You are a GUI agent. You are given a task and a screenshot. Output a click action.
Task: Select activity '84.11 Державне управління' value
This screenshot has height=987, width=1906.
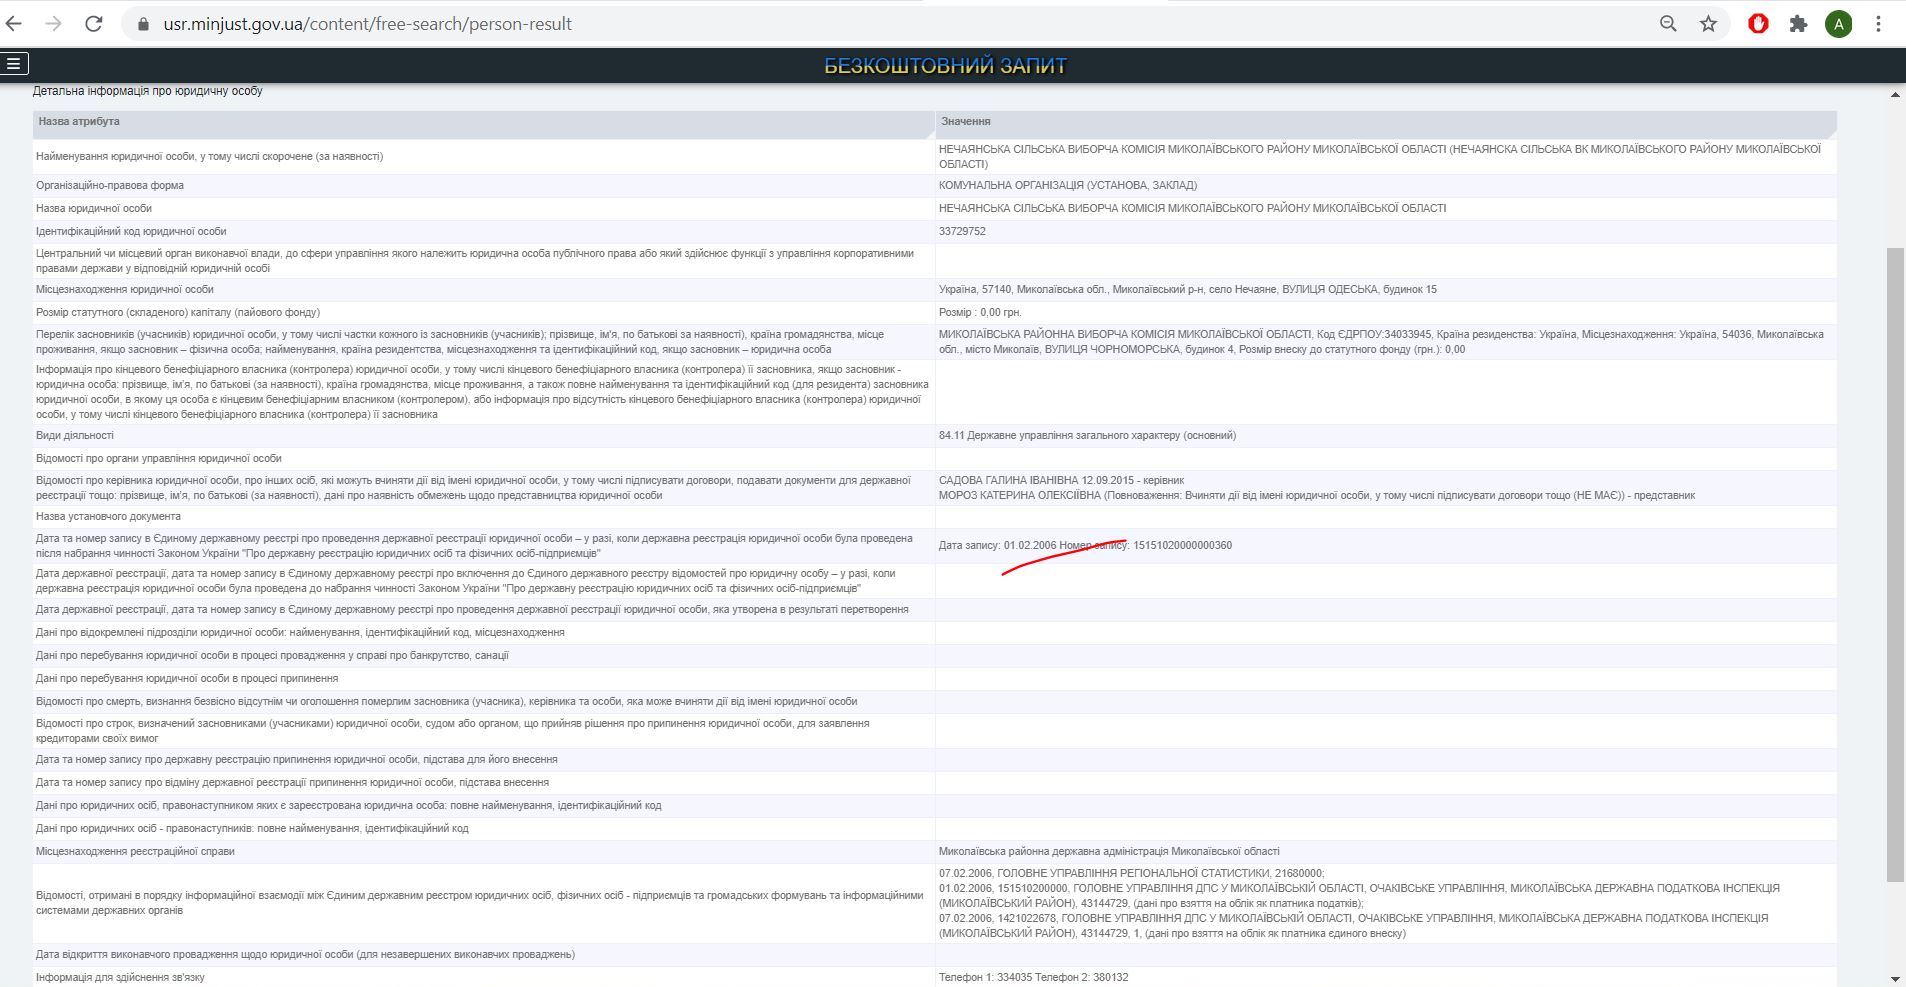(1087, 435)
